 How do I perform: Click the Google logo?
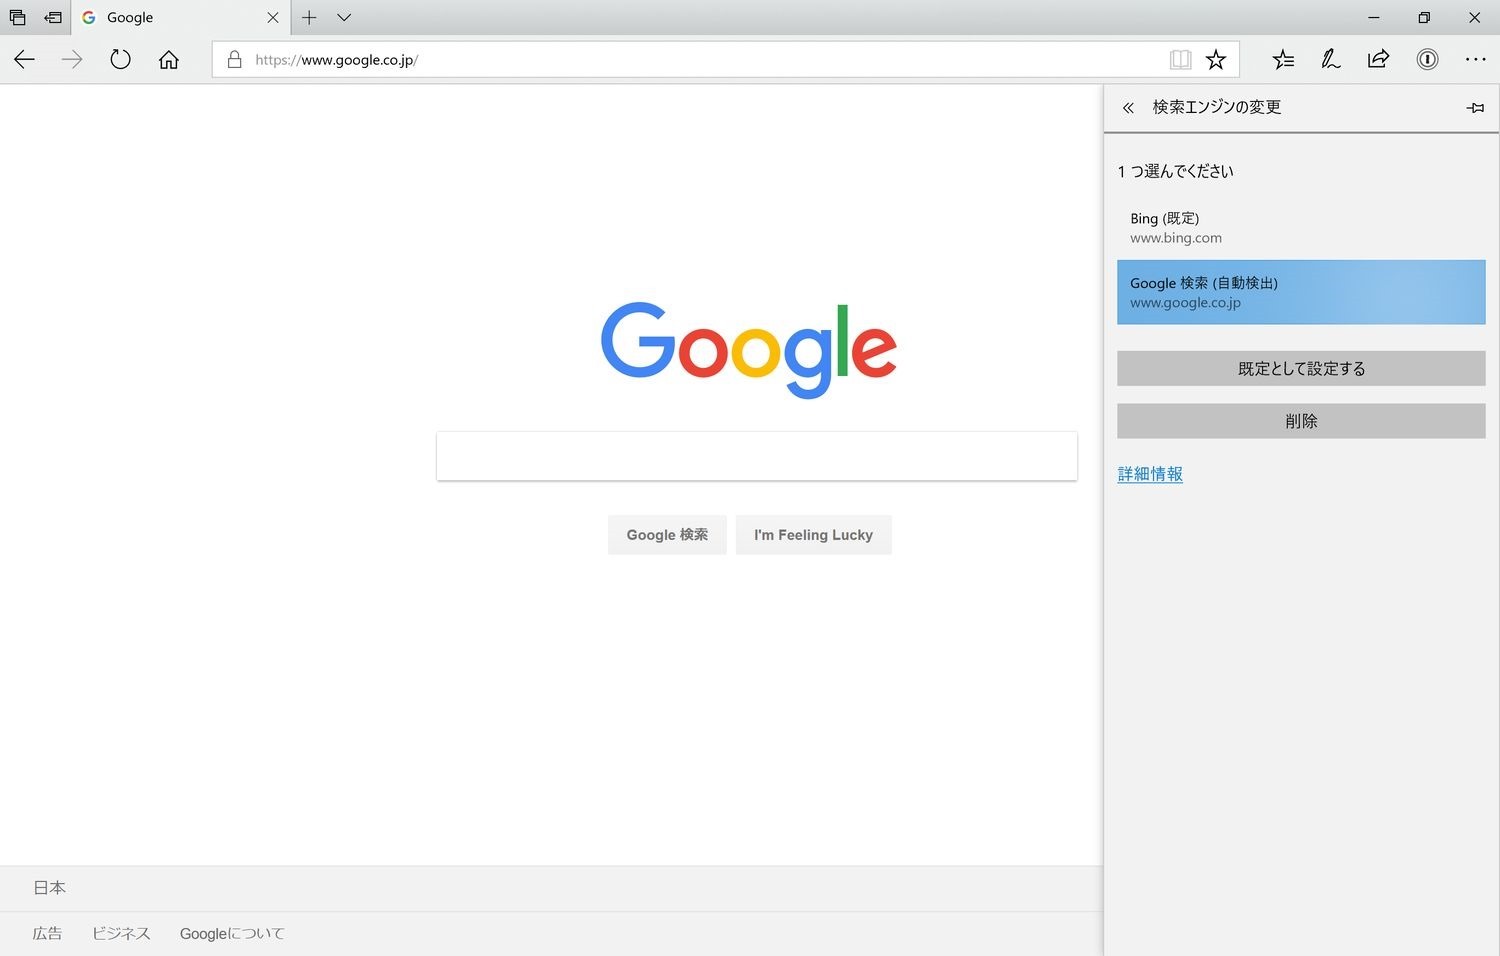[x=748, y=348]
